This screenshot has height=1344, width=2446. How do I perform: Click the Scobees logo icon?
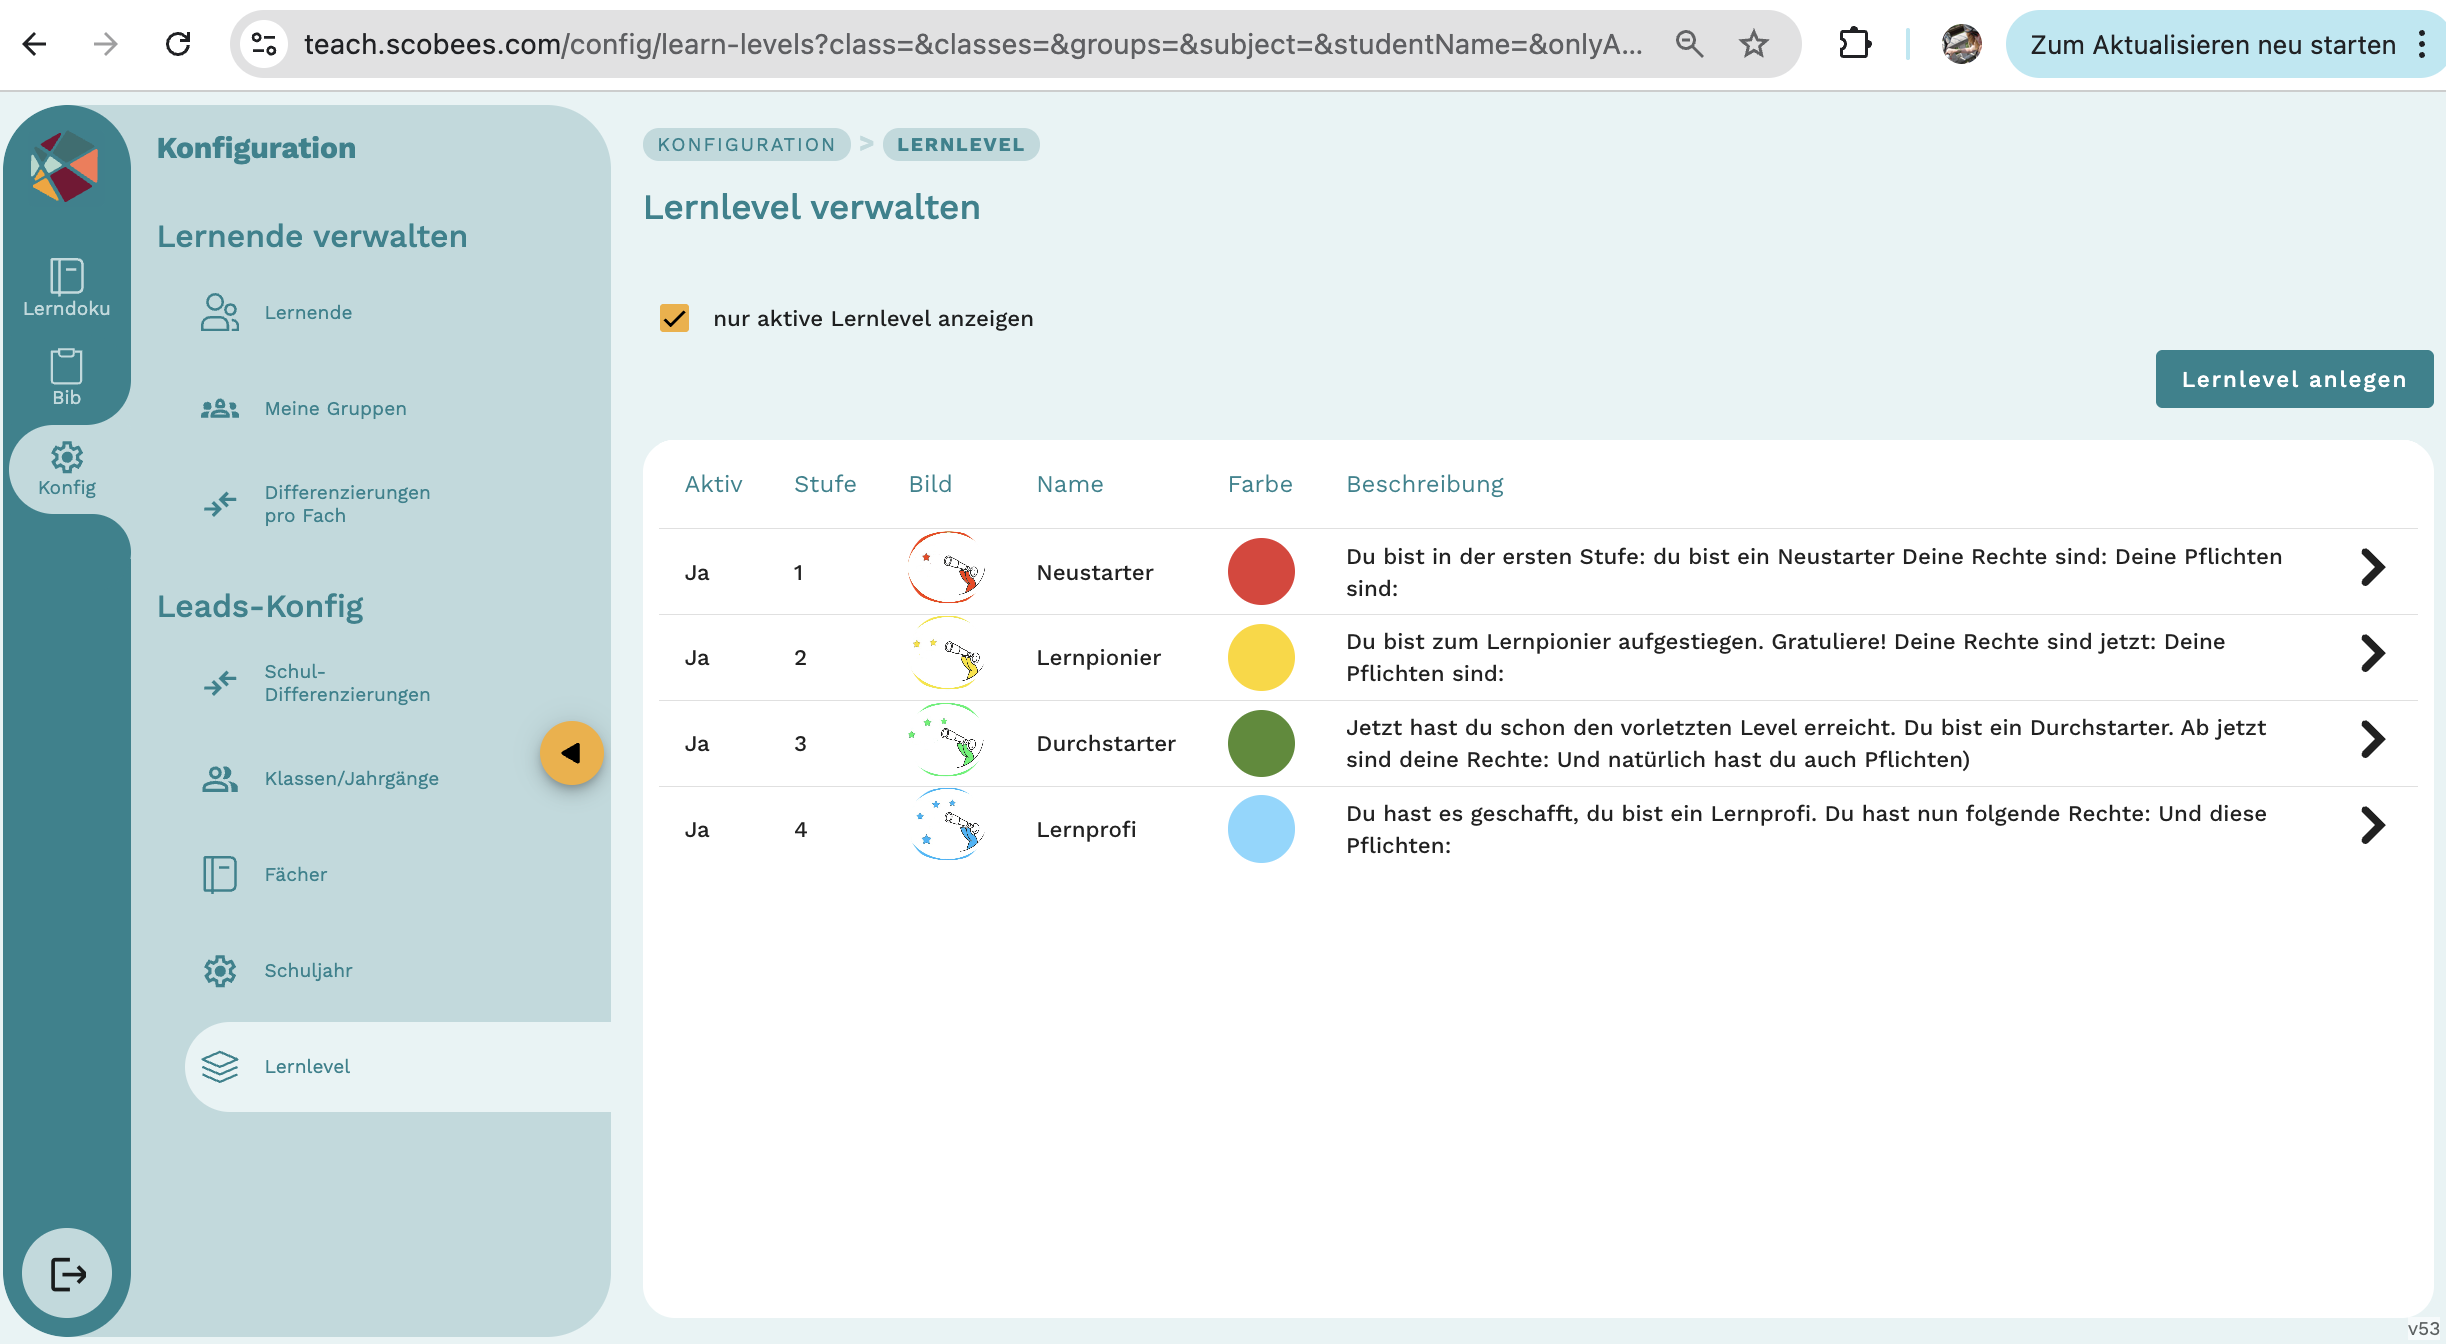pyautogui.click(x=65, y=166)
